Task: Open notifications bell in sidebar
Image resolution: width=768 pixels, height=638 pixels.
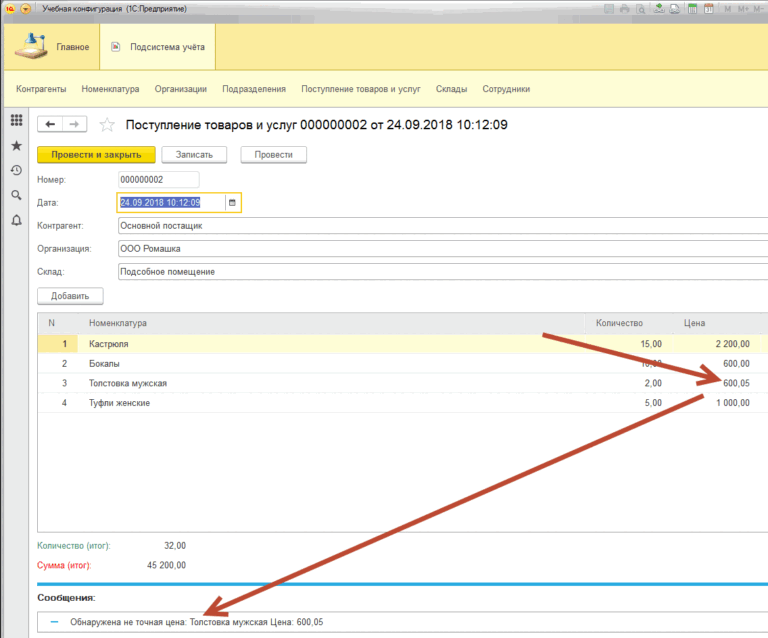Action: pyautogui.click(x=16, y=220)
